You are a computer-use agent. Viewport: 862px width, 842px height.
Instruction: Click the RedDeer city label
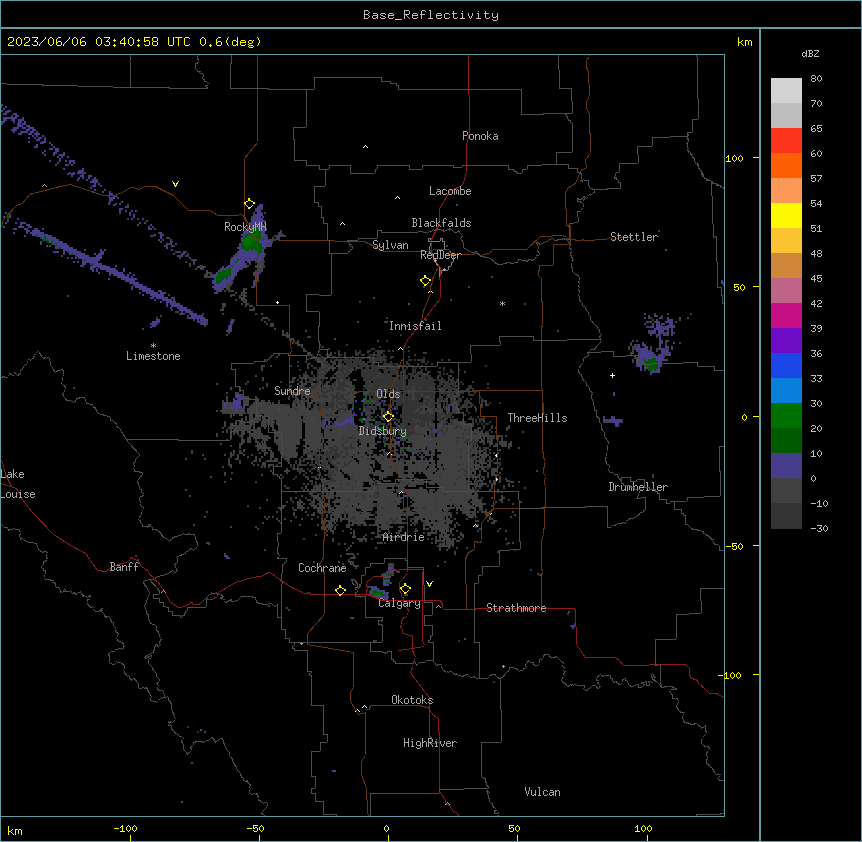[x=440, y=255]
